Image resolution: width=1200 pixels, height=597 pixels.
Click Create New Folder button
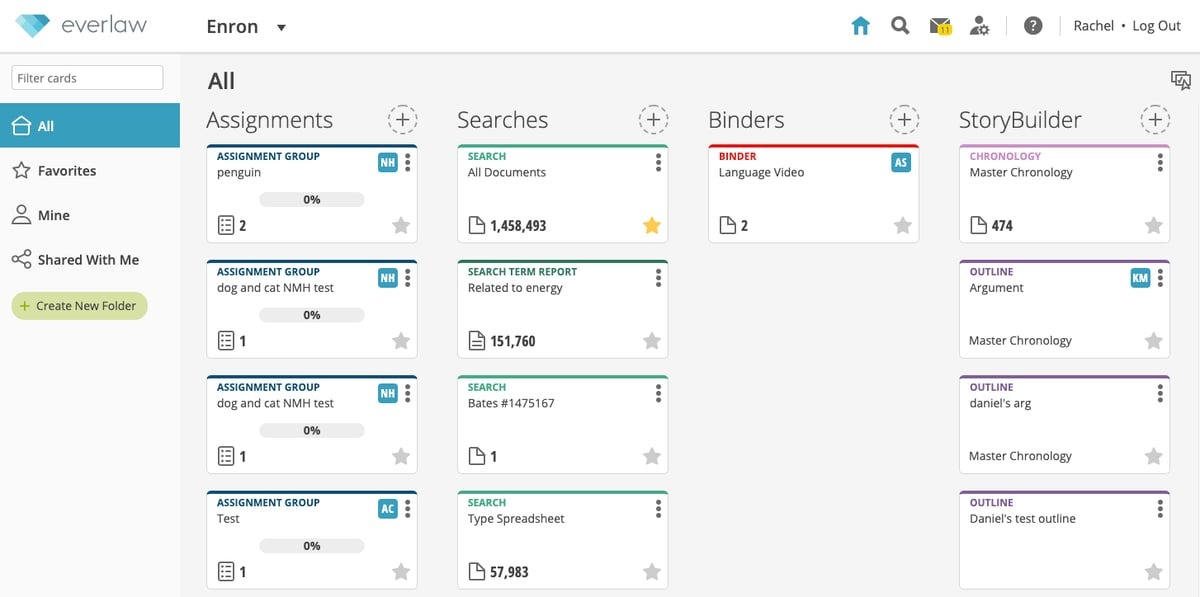pos(80,306)
